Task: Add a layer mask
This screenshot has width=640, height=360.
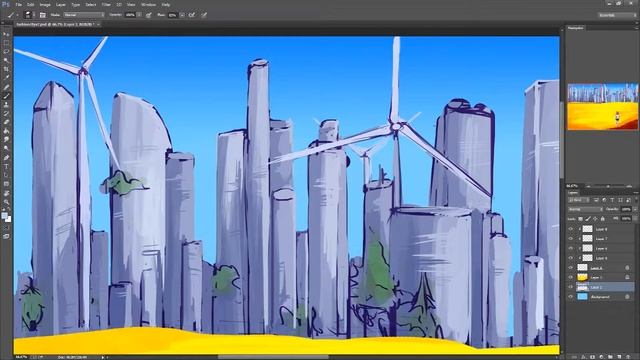Action: [593, 357]
